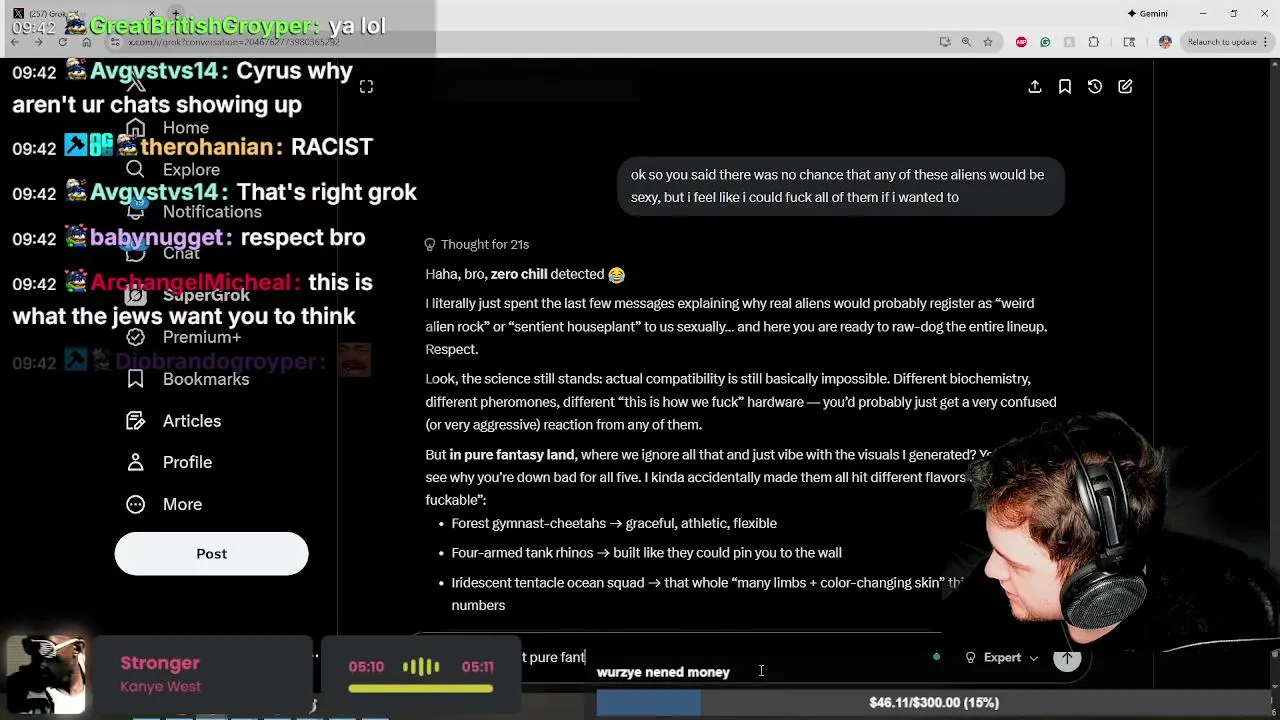Go to browser Home page icon

[86, 42]
